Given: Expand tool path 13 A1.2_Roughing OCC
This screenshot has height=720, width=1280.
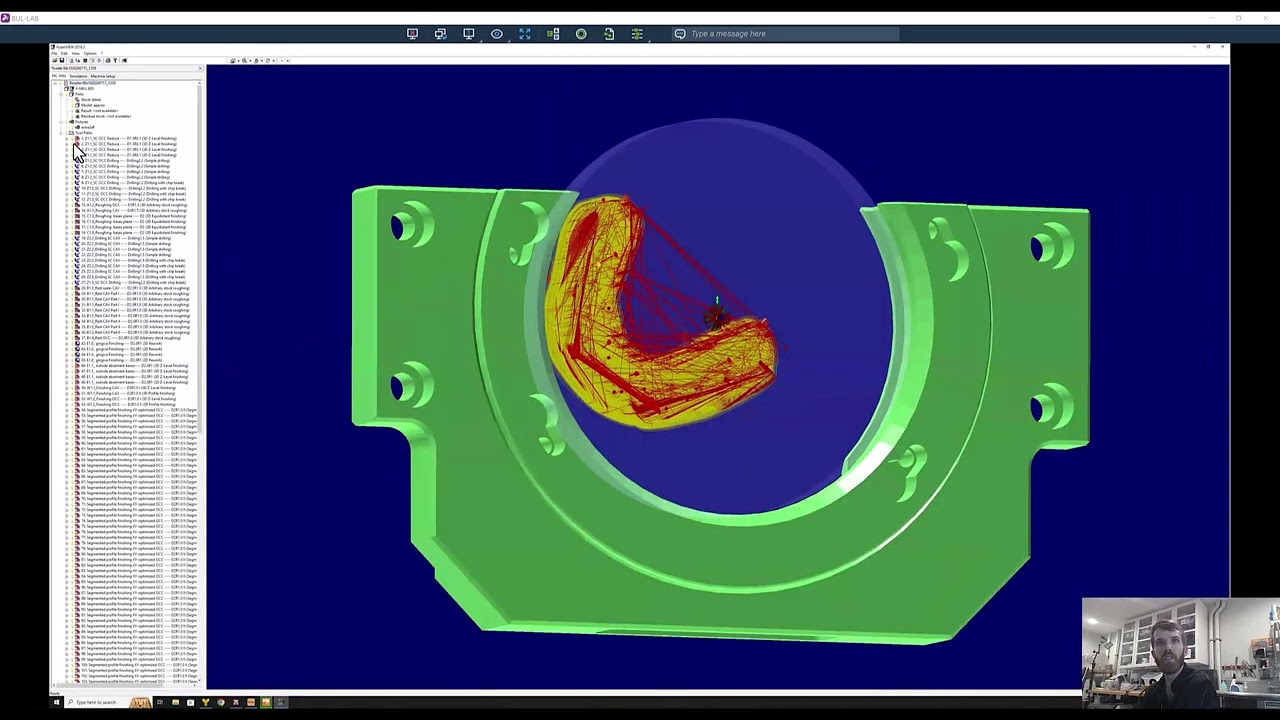Looking at the screenshot, I should coord(67,205).
